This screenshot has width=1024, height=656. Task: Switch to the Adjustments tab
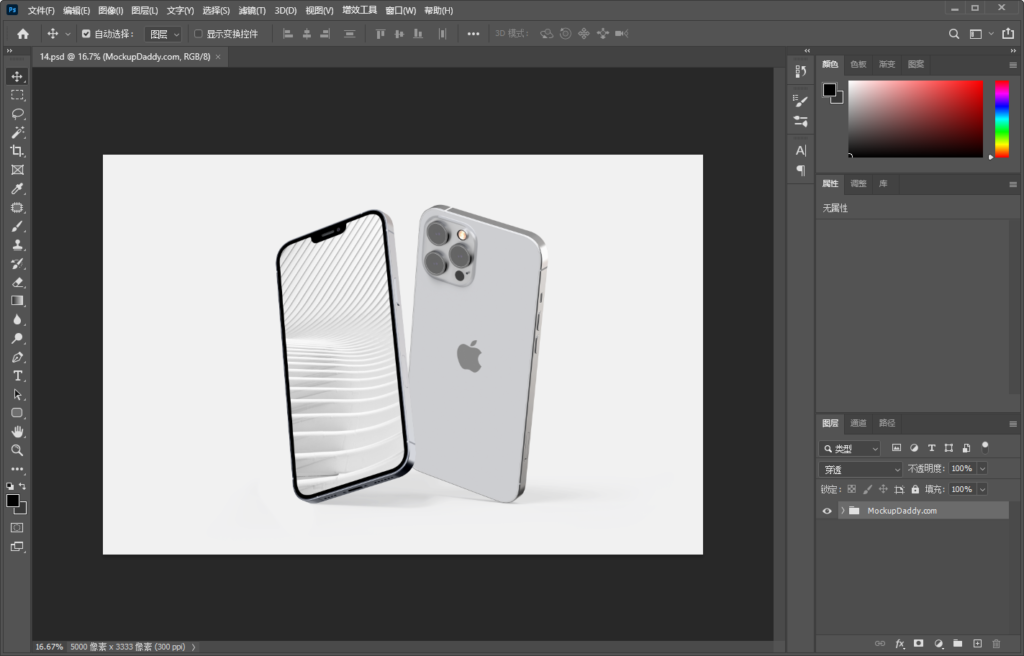[858, 184]
